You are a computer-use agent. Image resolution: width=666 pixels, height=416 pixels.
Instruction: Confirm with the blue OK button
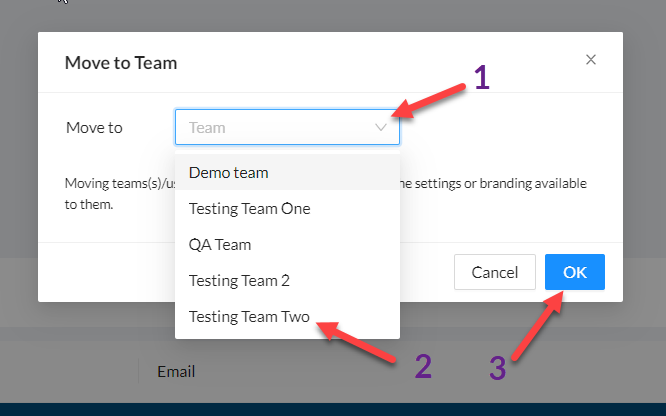[575, 272]
